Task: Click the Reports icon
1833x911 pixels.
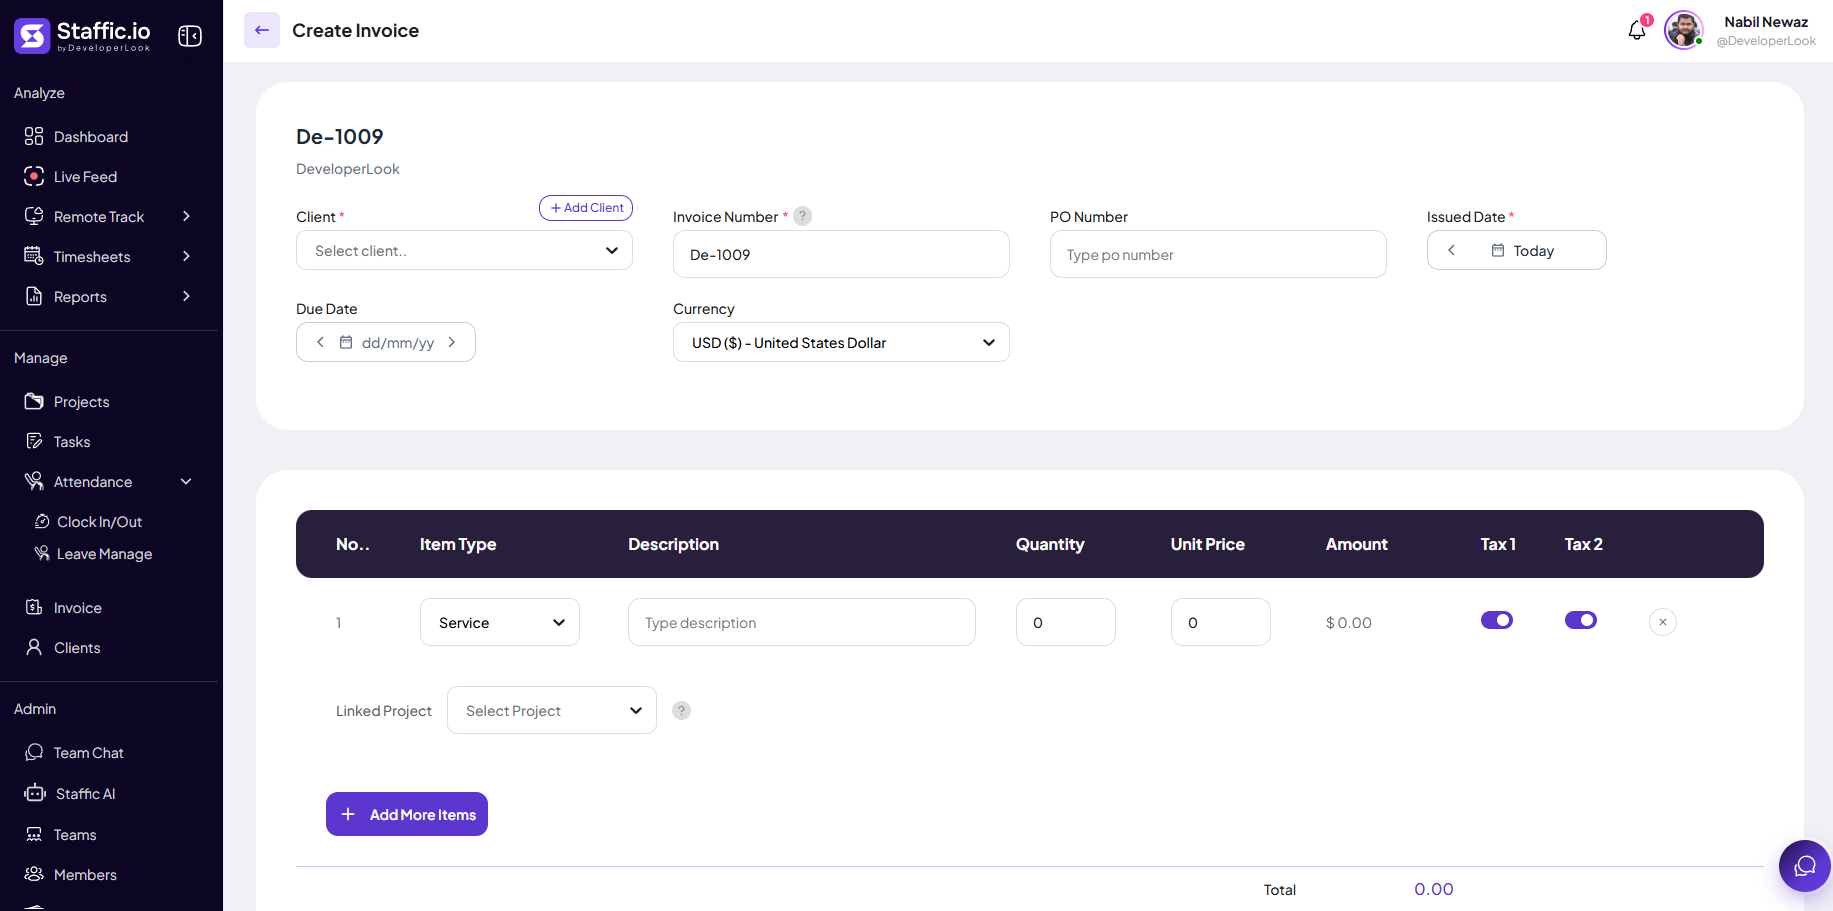Action: click(x=34, y=296)
